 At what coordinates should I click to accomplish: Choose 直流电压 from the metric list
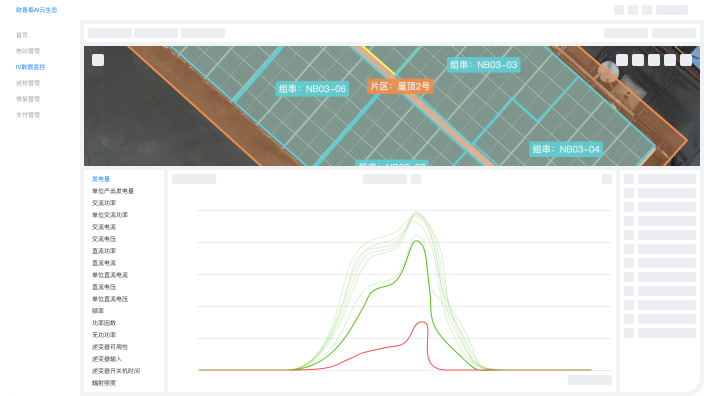(104, 287)
